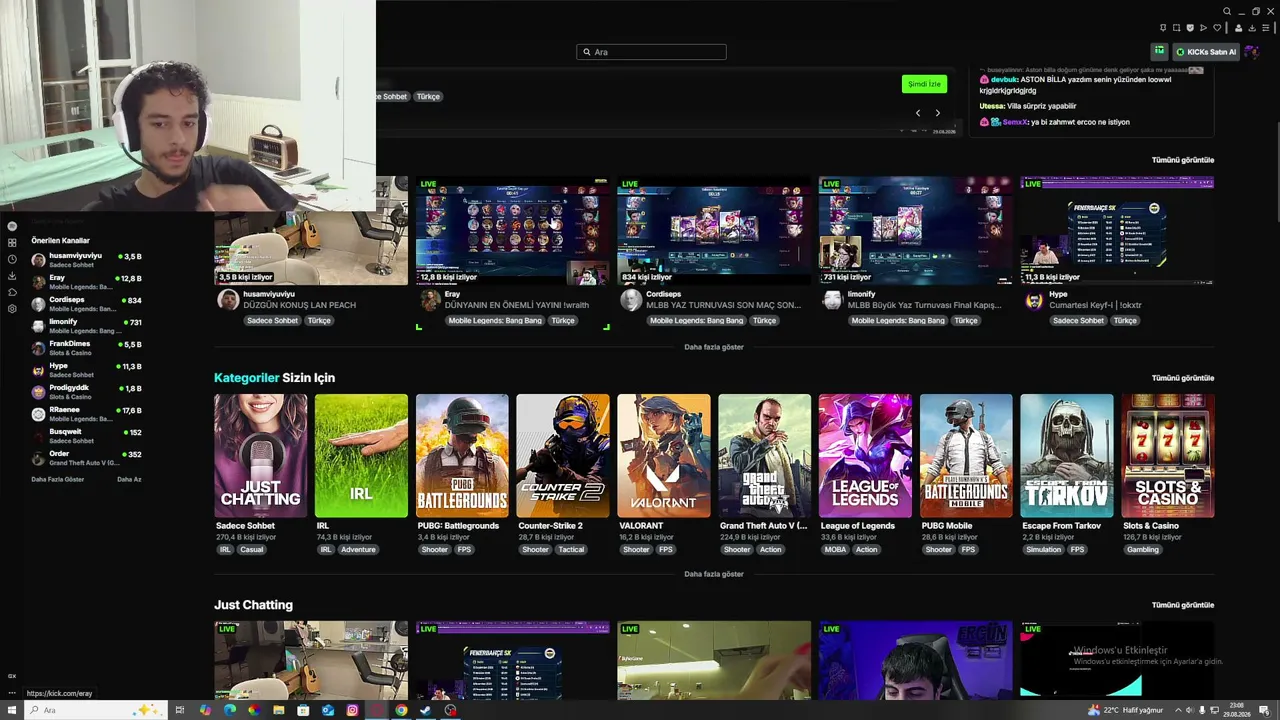Select the League of Legends category card

pos(865,456)
